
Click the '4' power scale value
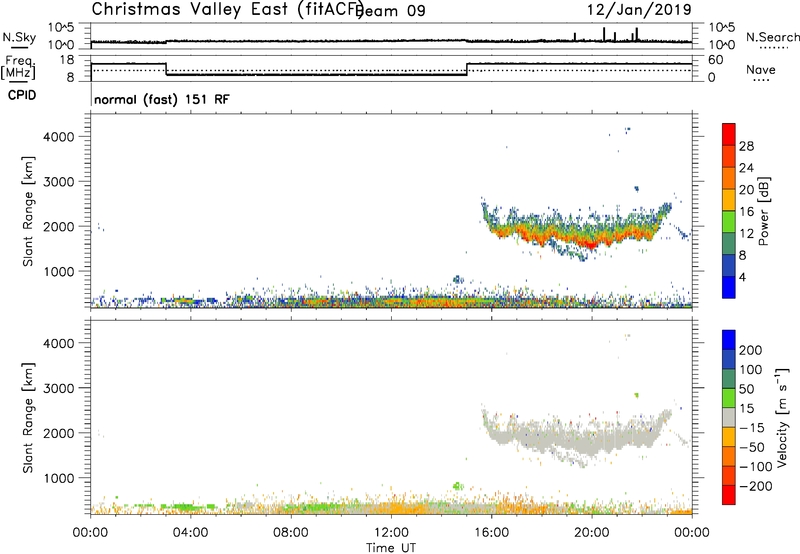[742, 277]
